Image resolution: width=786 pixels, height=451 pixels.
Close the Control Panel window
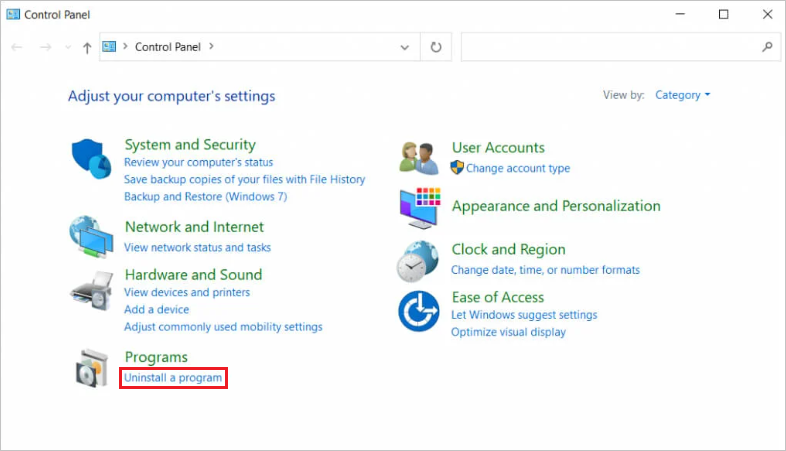click(767, 14)
